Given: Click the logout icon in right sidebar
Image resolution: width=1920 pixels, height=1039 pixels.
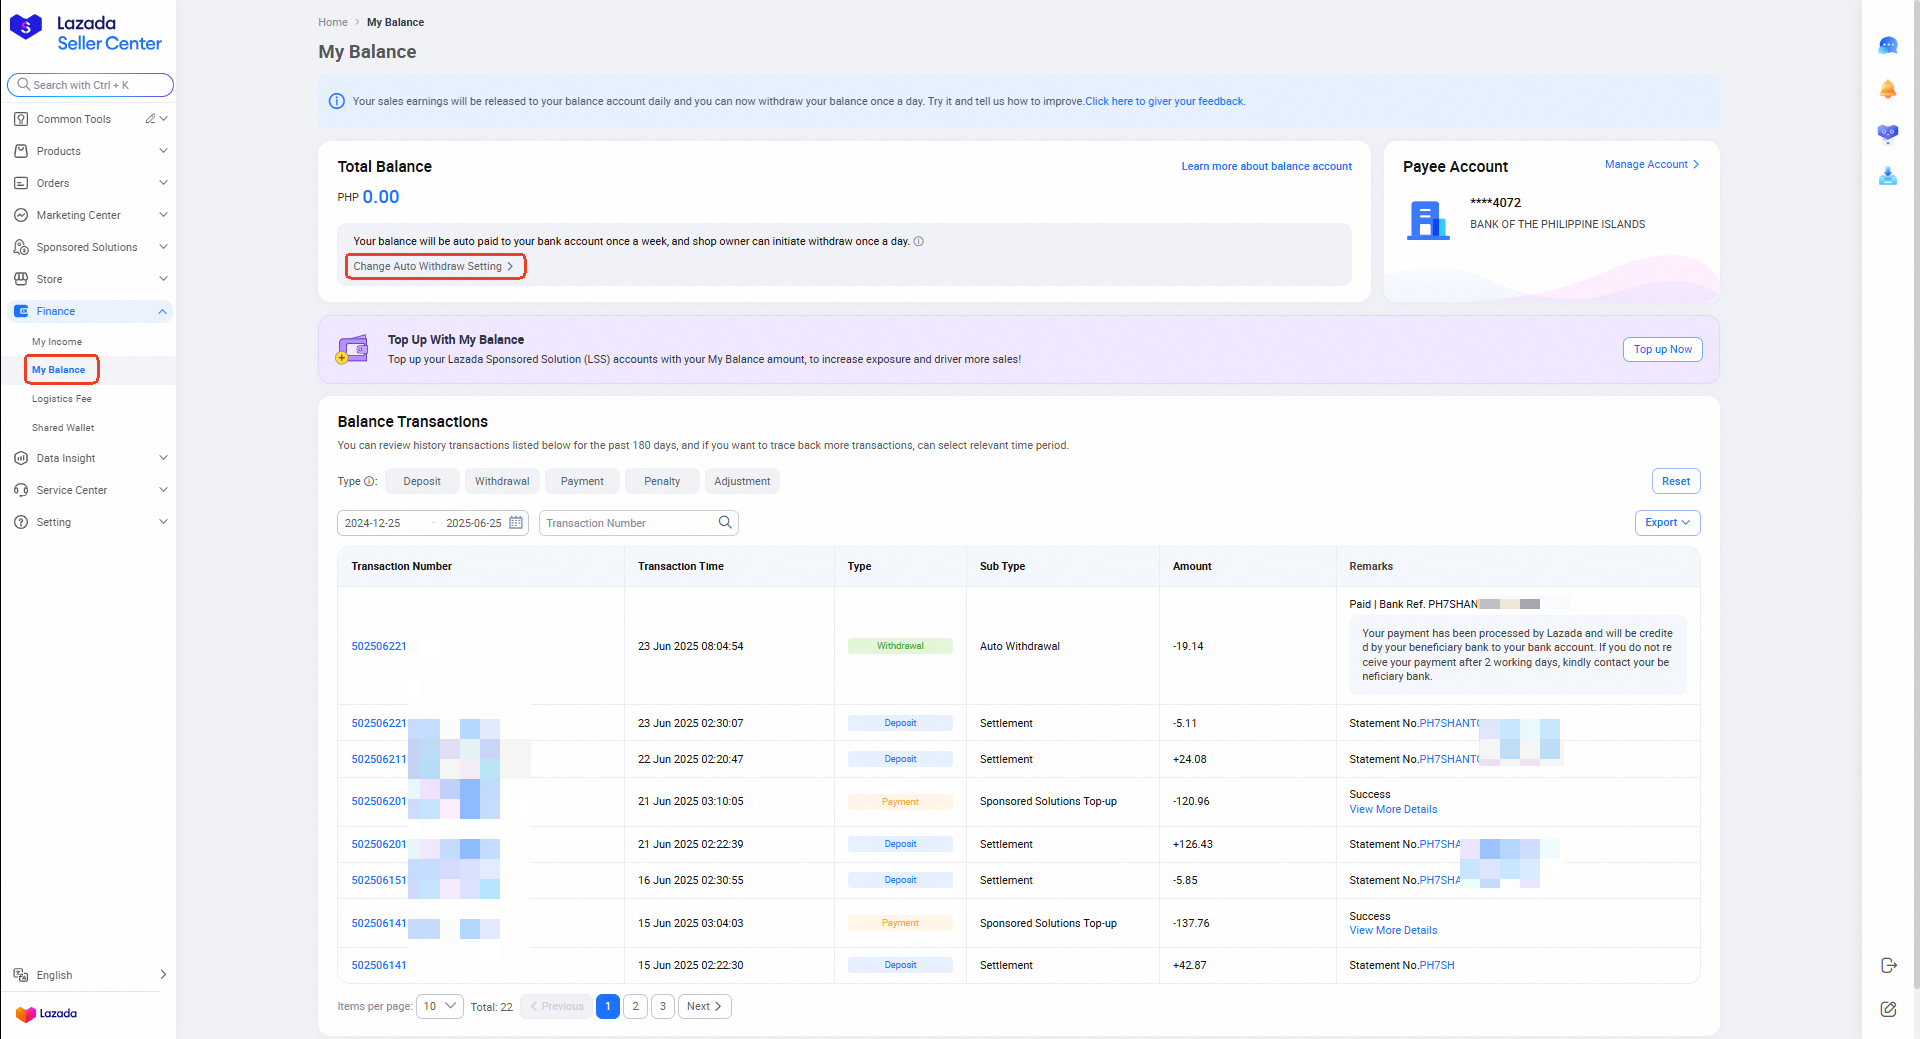Looking at the screenshot, I should 1888,965.
